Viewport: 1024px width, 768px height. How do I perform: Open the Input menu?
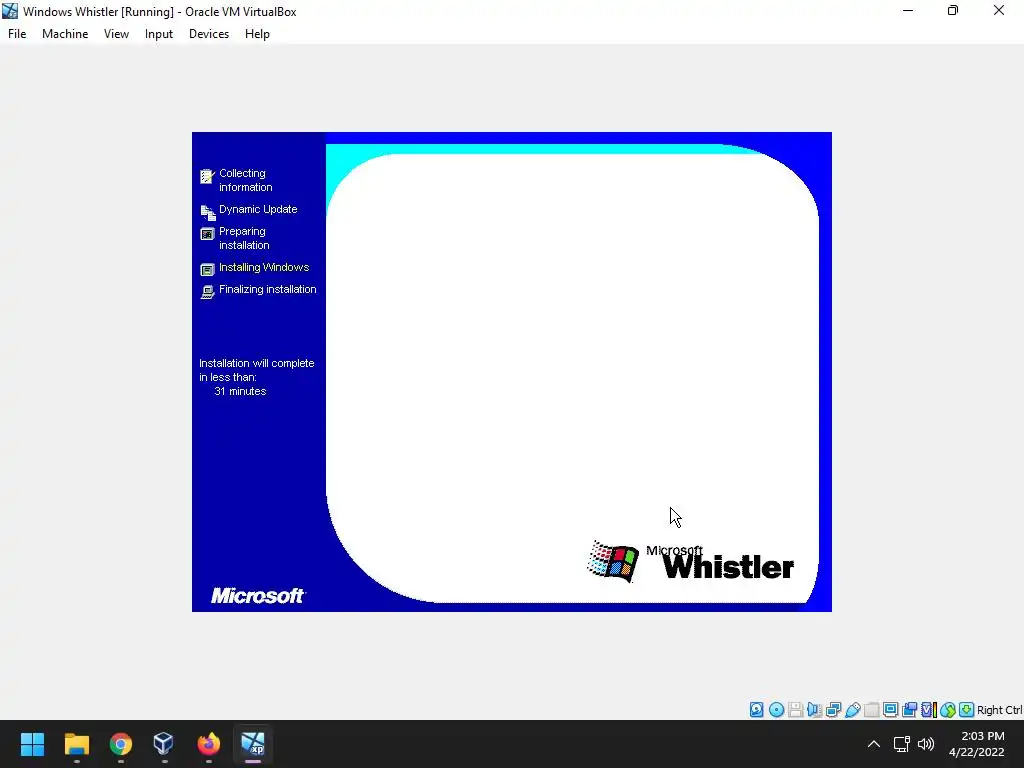point(159,34)
